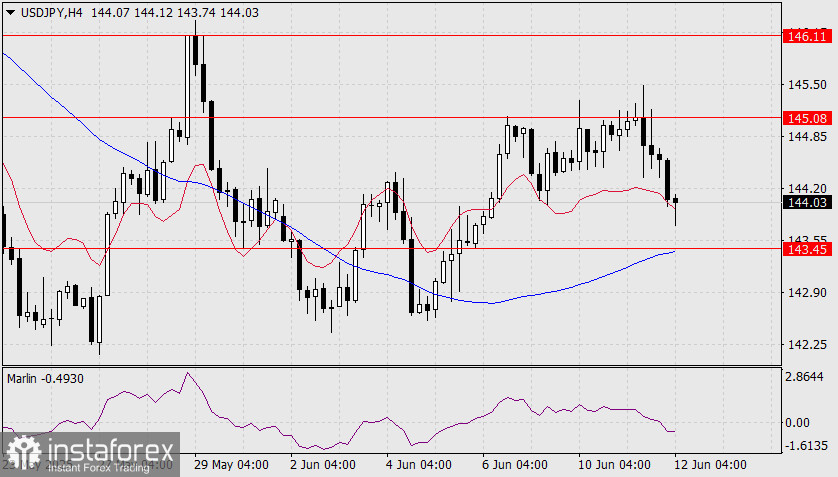Click the OHLC values 144.07 144.12 143.74 144.03
838x477 pixels.
click(175, 12)
